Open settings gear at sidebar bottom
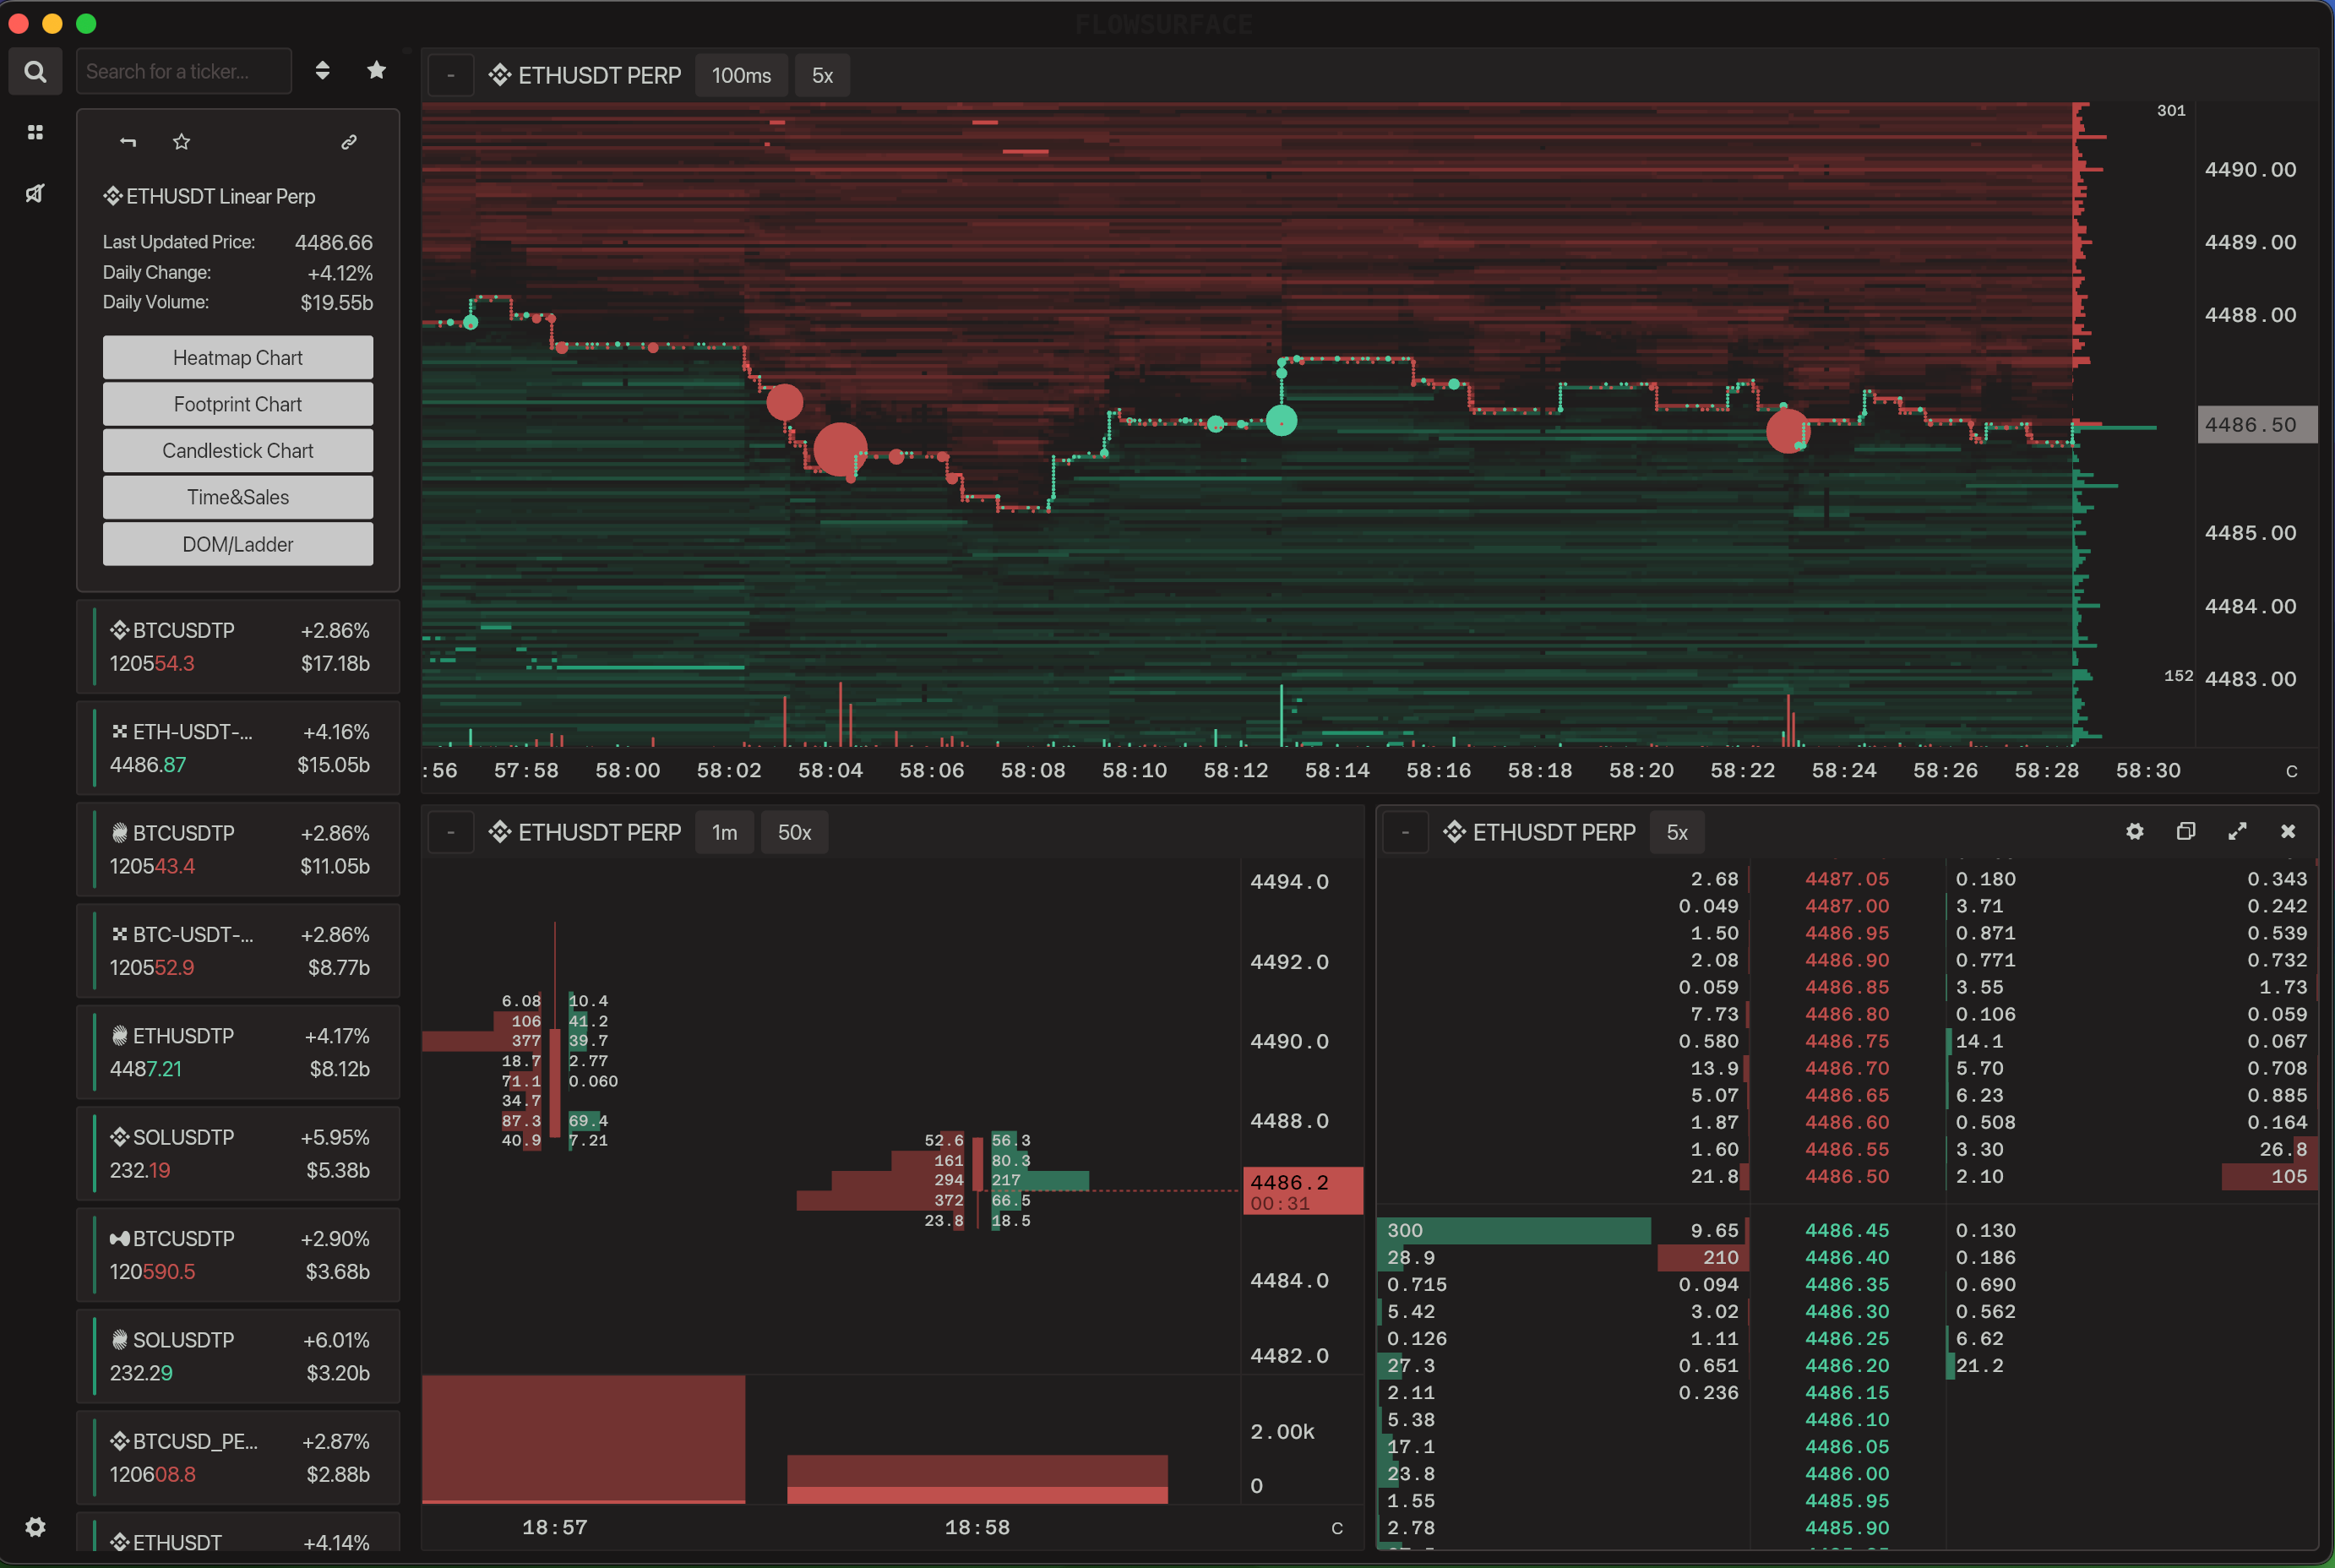This screenshot has width=2335, height=1568. point(35,1527)
